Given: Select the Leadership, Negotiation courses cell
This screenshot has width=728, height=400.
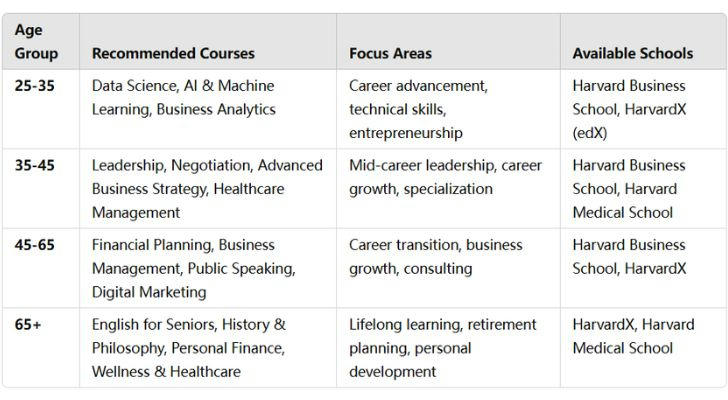Looking at the screenshot, I should 208,188.
